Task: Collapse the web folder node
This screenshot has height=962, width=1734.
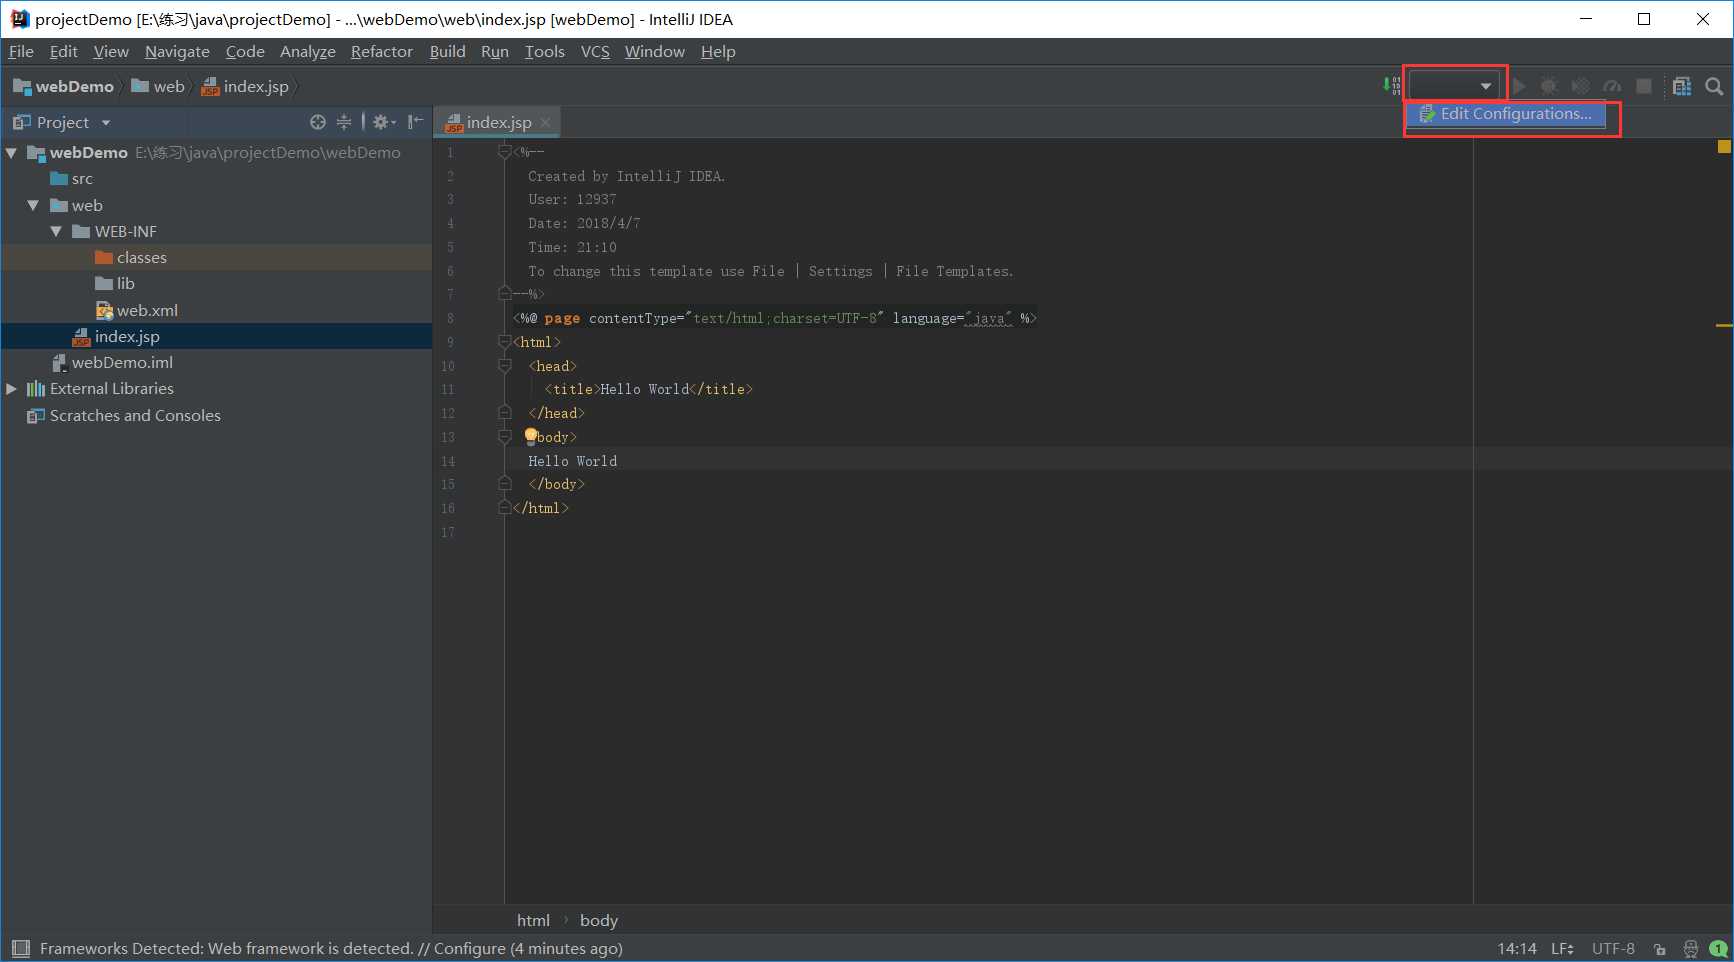Action: pos(34,205)
